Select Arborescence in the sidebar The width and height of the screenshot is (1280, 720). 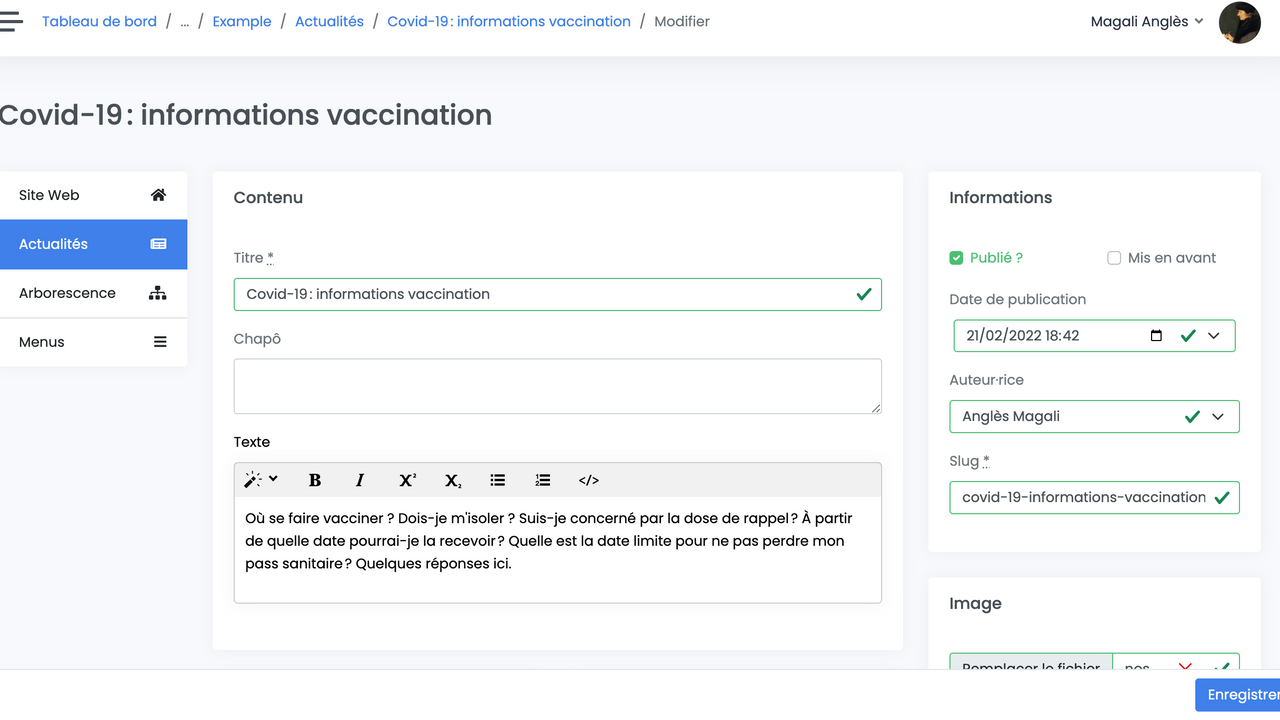(93, 293)
